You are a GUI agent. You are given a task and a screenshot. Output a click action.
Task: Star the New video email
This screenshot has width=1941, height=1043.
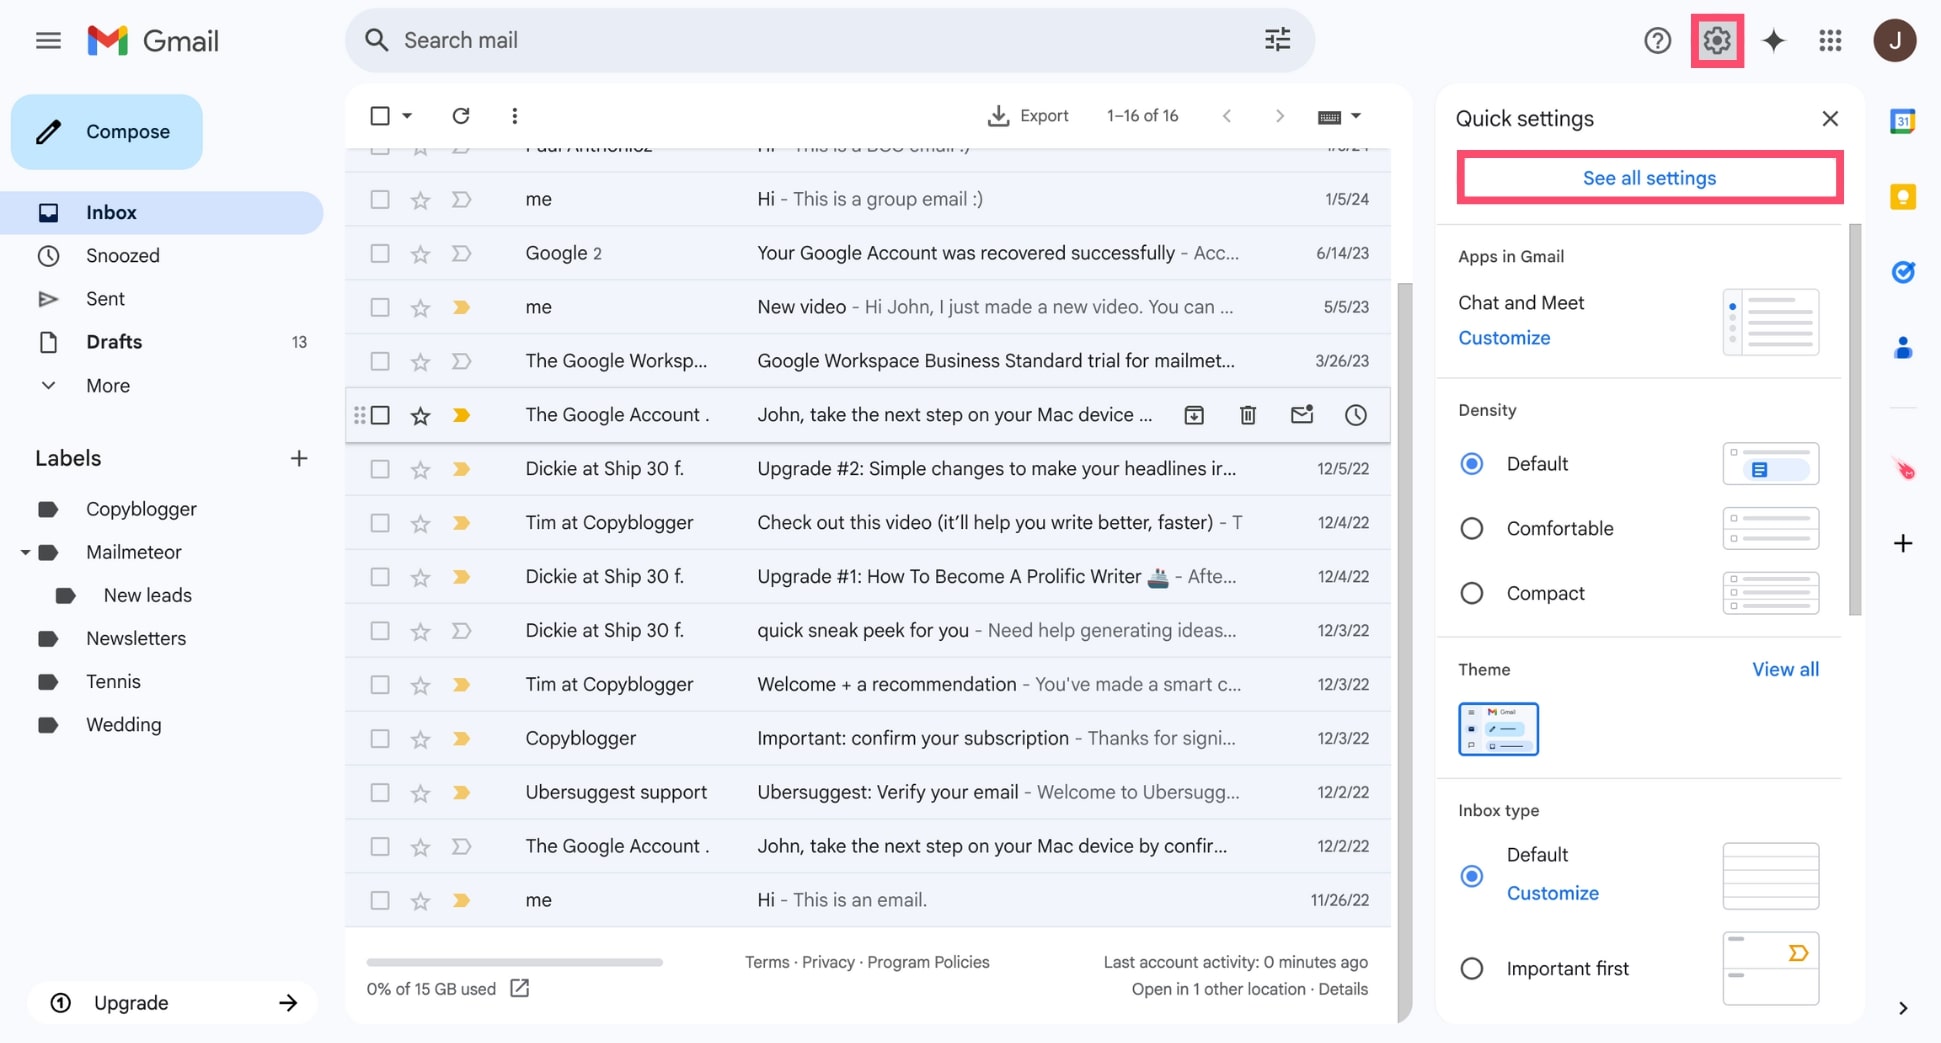(x=420, y=308)
